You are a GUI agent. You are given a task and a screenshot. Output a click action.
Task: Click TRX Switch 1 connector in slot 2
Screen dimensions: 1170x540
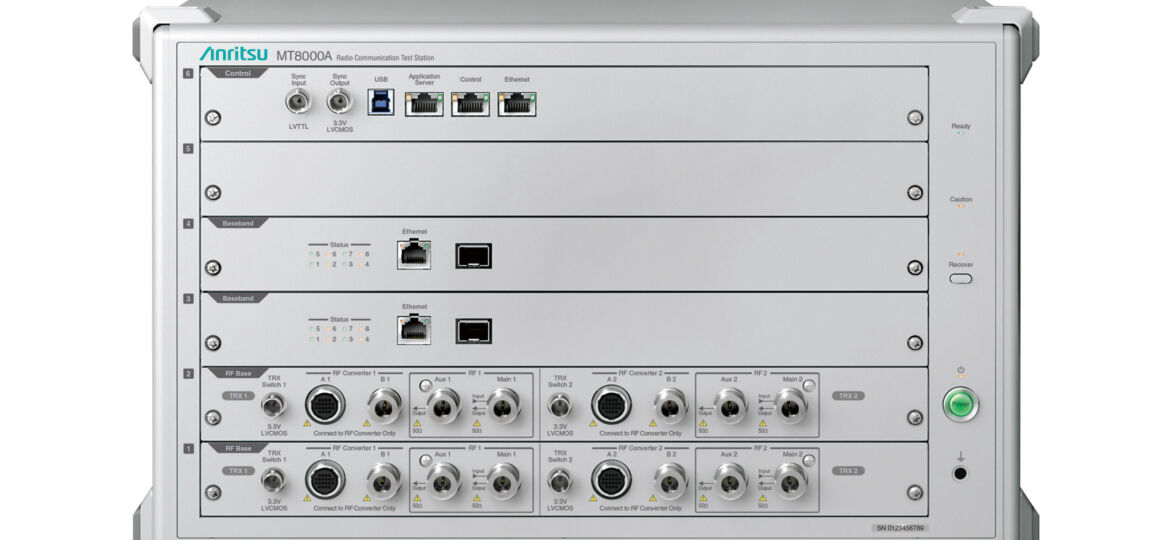[274, 406]
